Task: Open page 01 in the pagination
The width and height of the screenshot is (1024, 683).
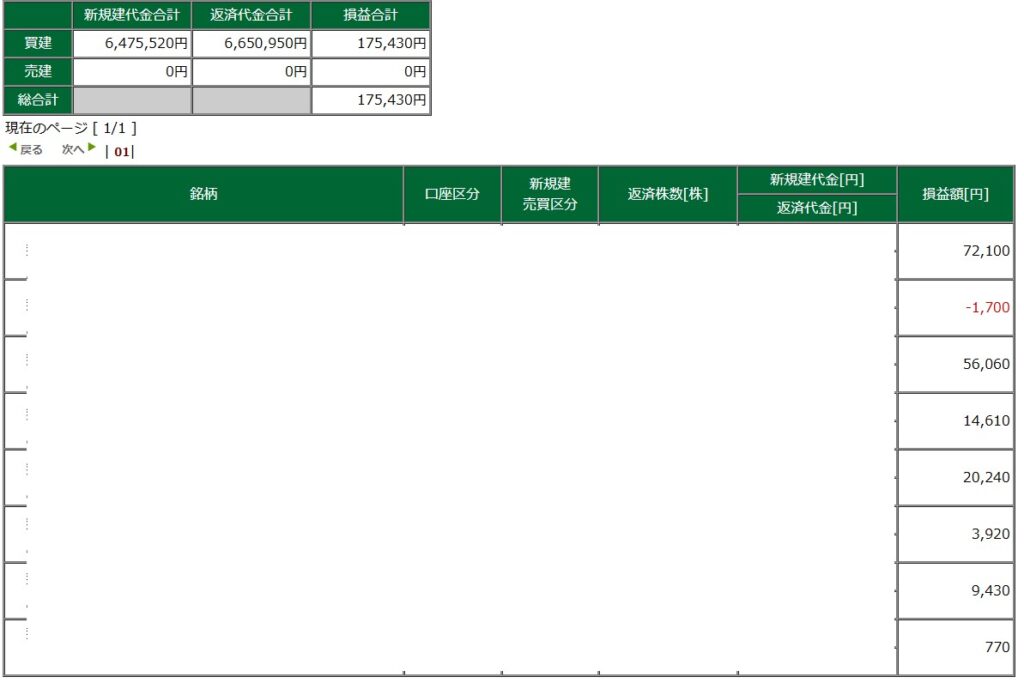Action: pyautogui.click(x=122, y=151)
